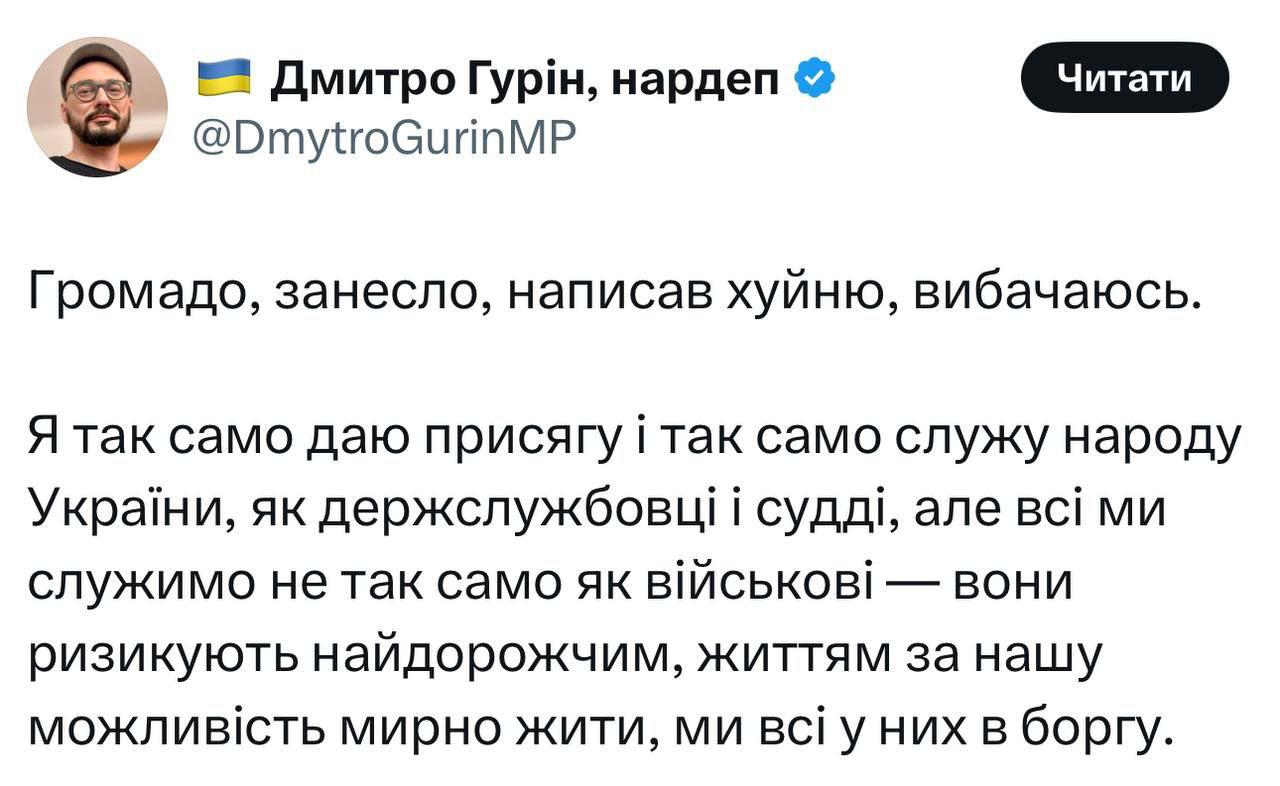1280x786 pixels.
Task: Click the @DmytroGurinMP handle
Action: pyautogui.click(x=382, y=137)
